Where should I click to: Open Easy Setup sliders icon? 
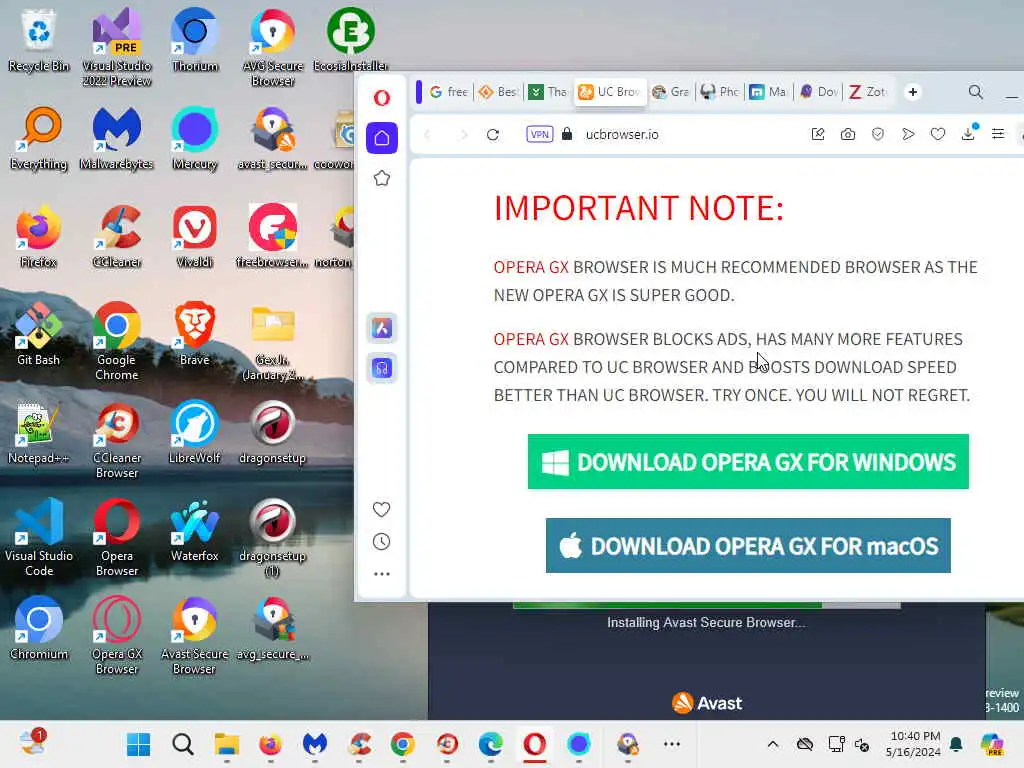coord(998,135)
